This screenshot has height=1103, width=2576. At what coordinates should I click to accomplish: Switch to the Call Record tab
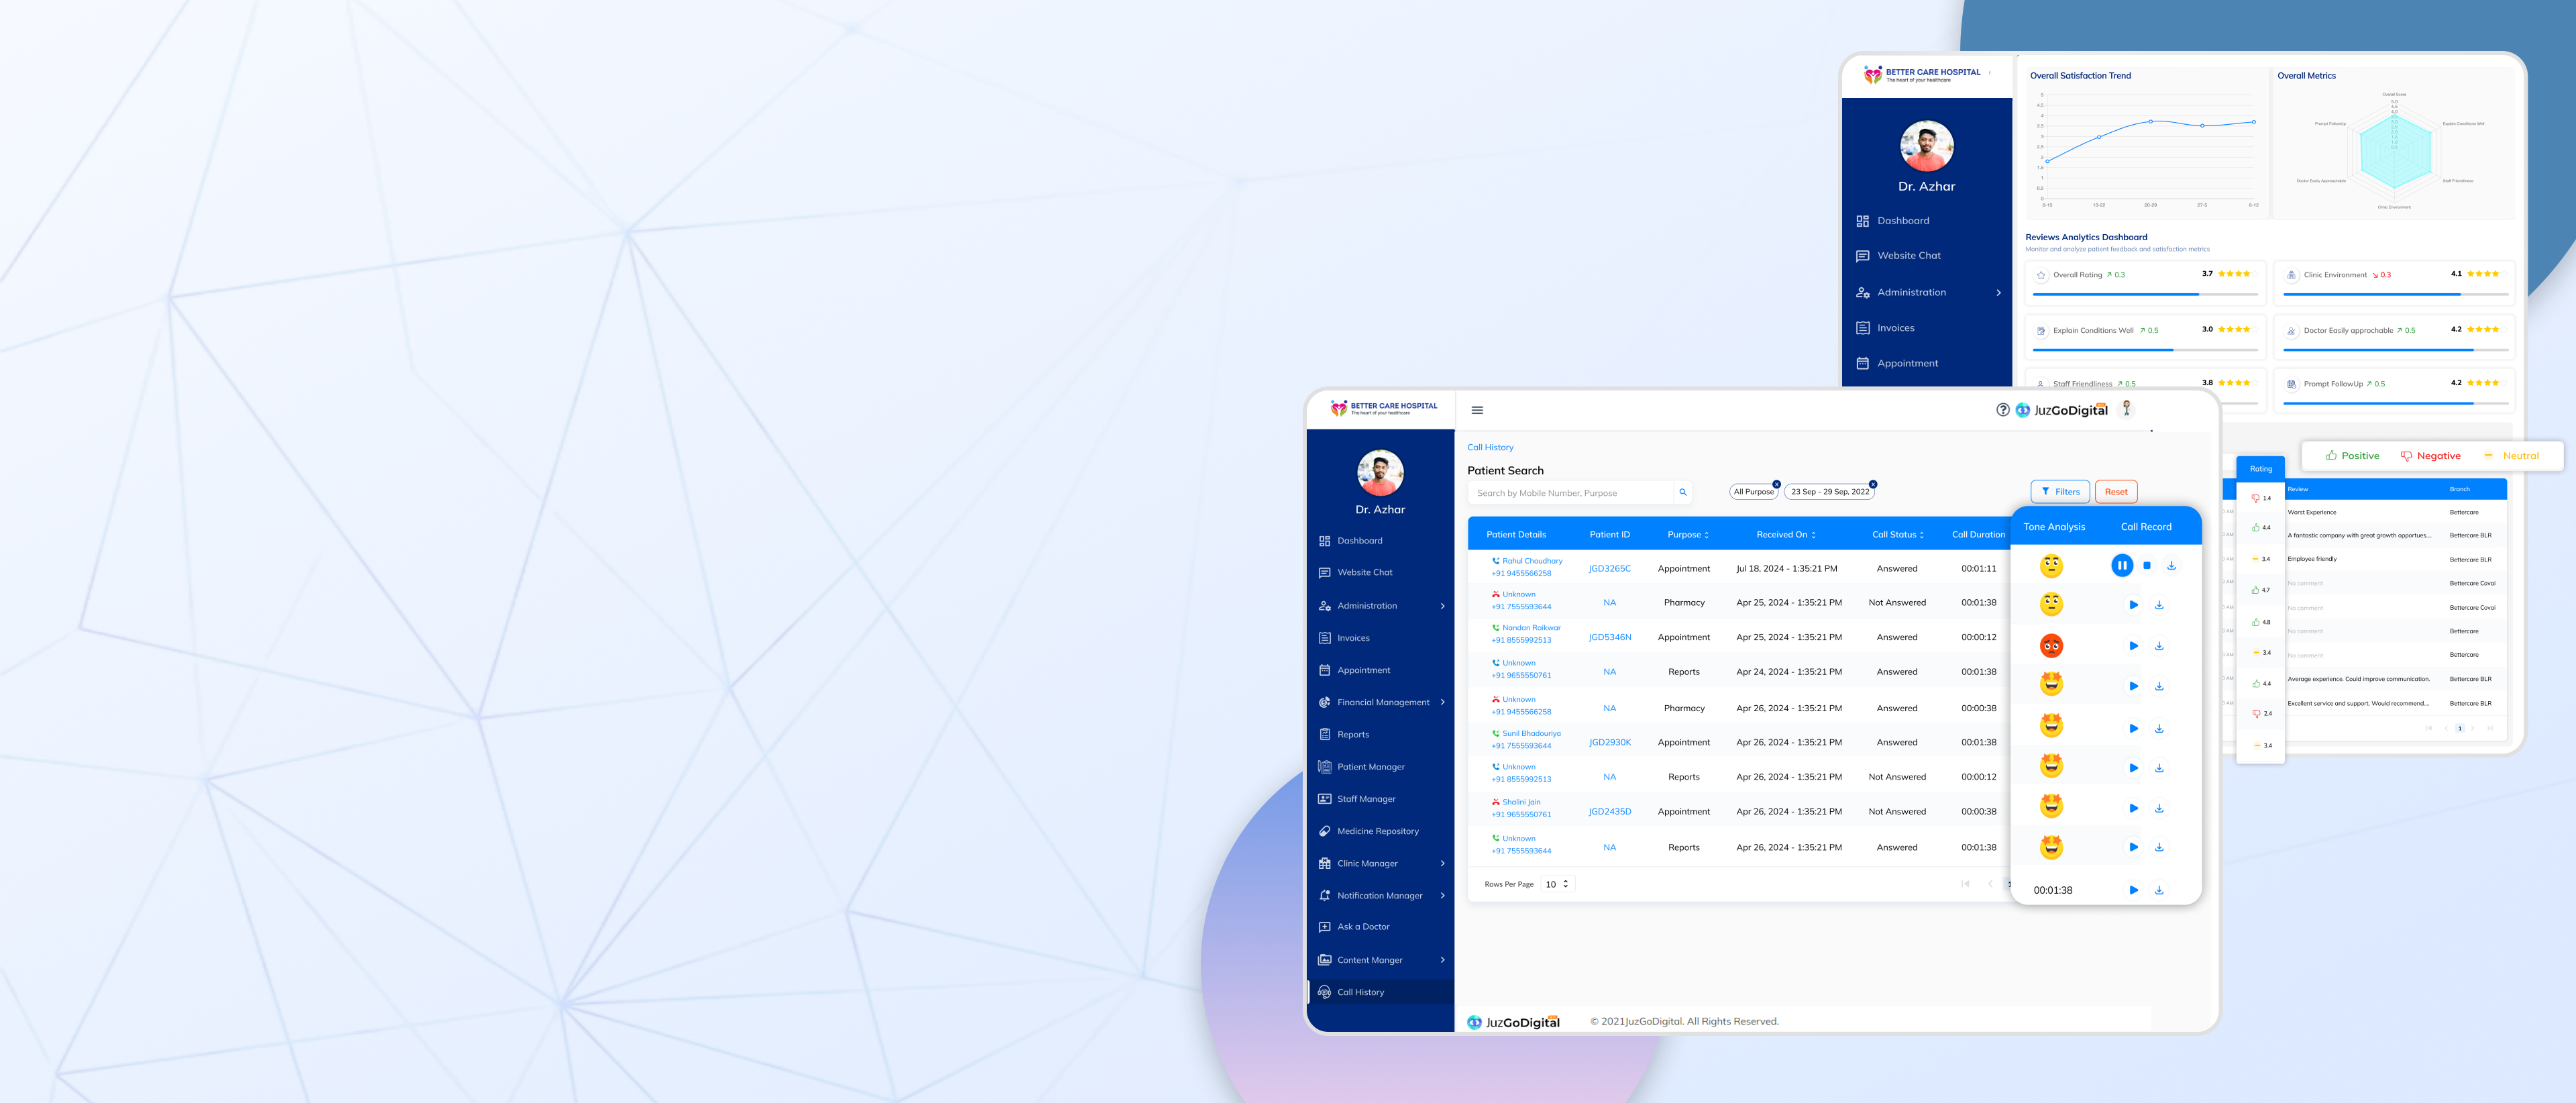(x=2146, y=526)
